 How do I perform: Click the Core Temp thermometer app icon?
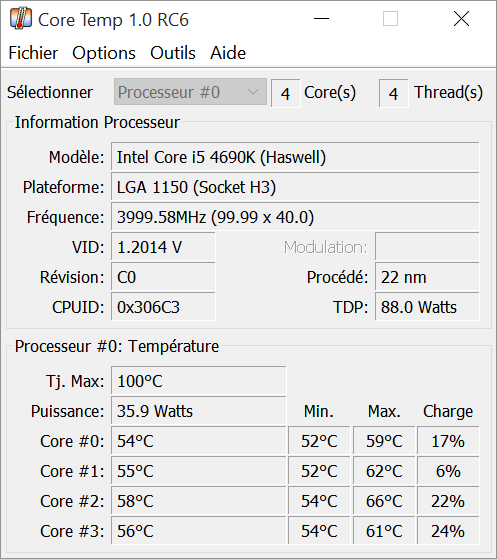tap(21, 19)
